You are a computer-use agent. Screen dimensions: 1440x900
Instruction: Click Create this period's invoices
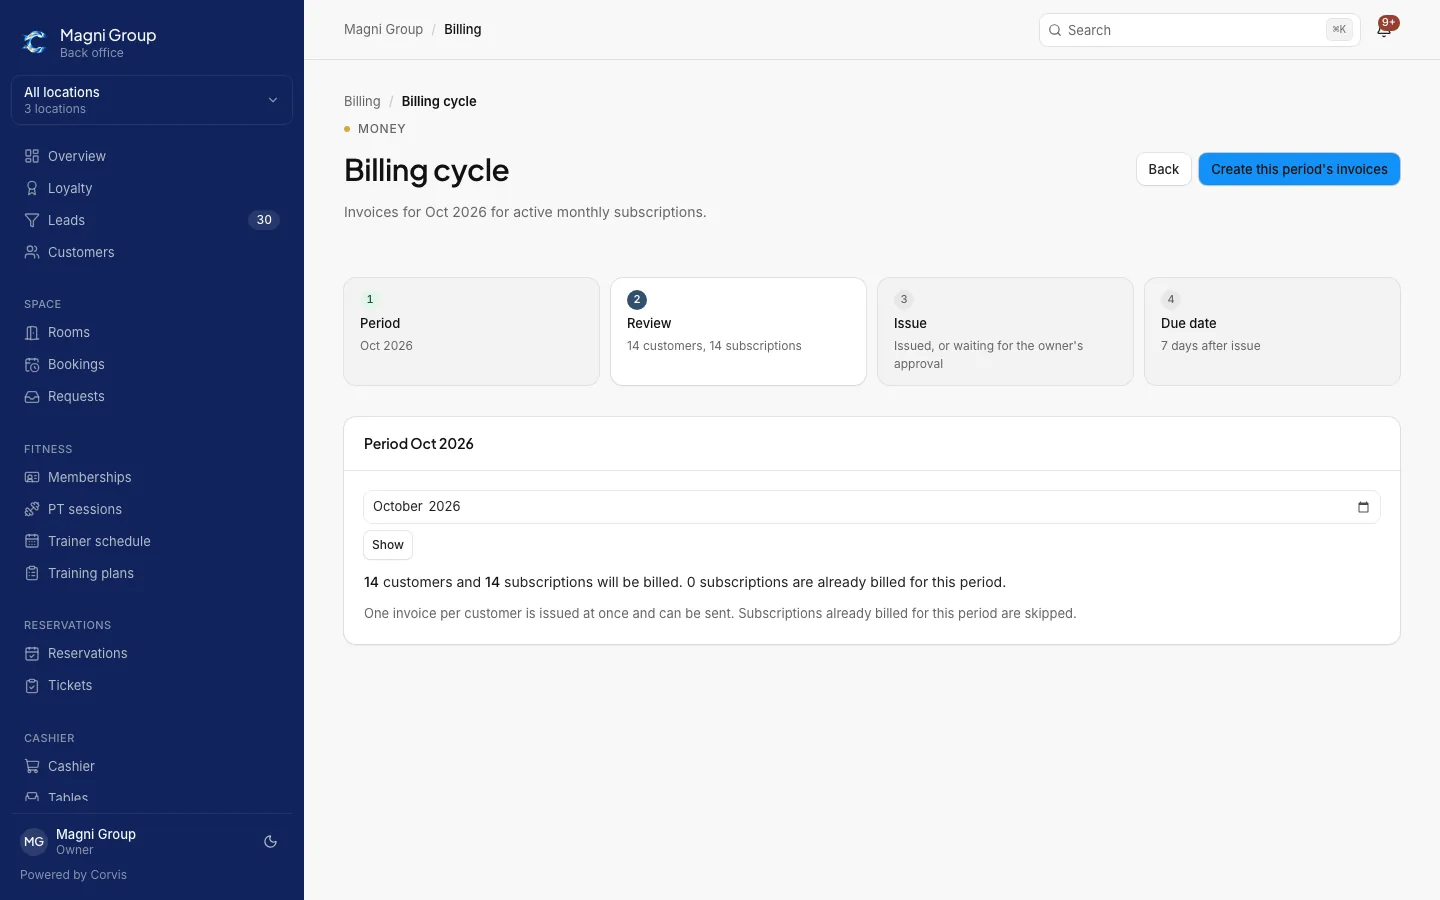(x=1299, y=169)
